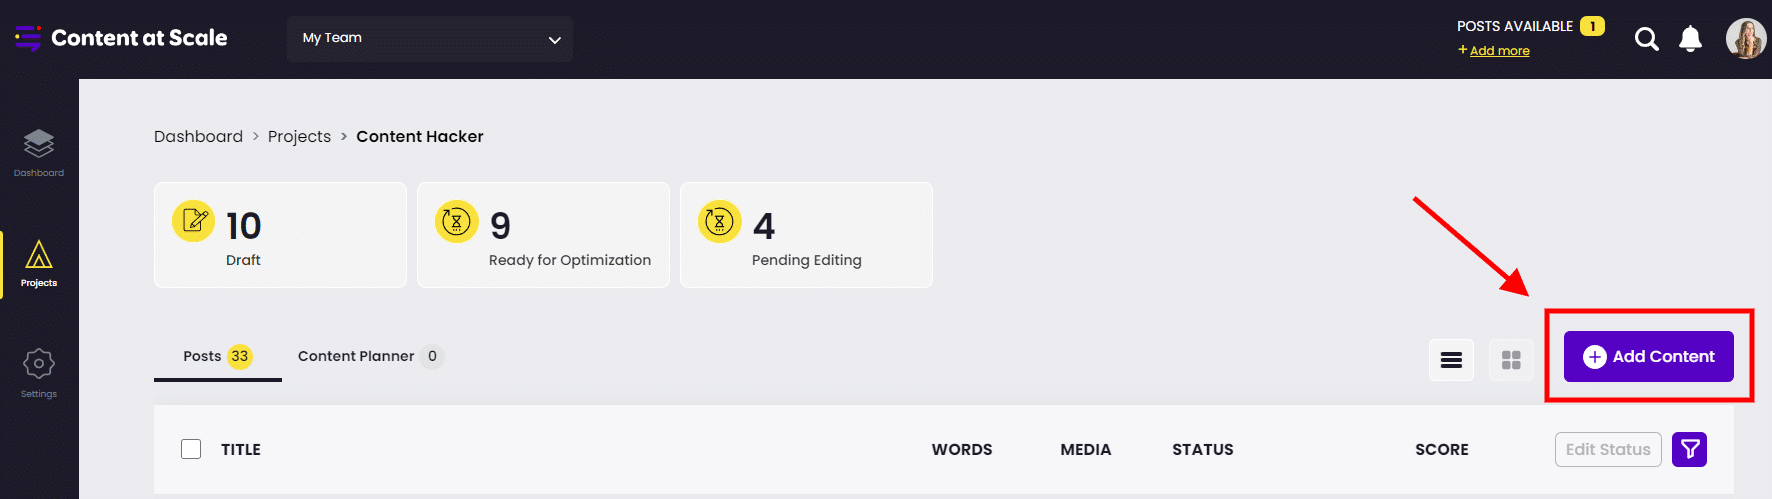Image resolution: width=1772 pixels, height=499 pixels.
Task: Open the purple filter button
Action: 1689,450
